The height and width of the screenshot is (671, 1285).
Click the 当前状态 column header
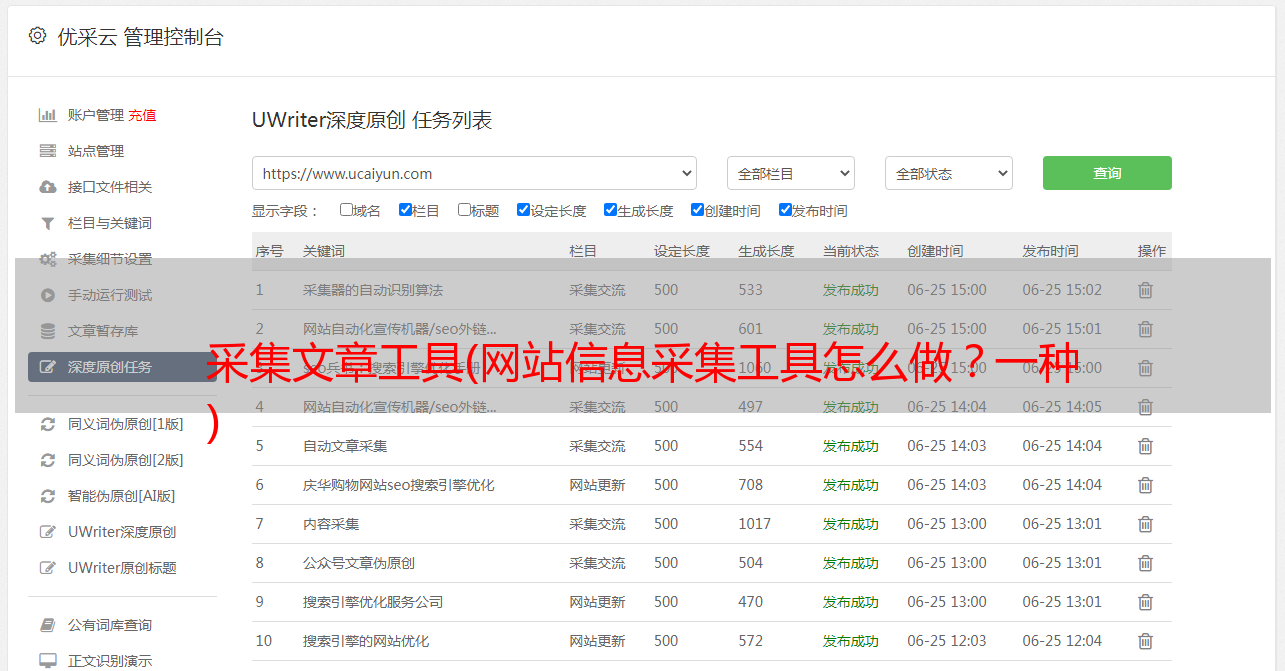pos(851,251)
